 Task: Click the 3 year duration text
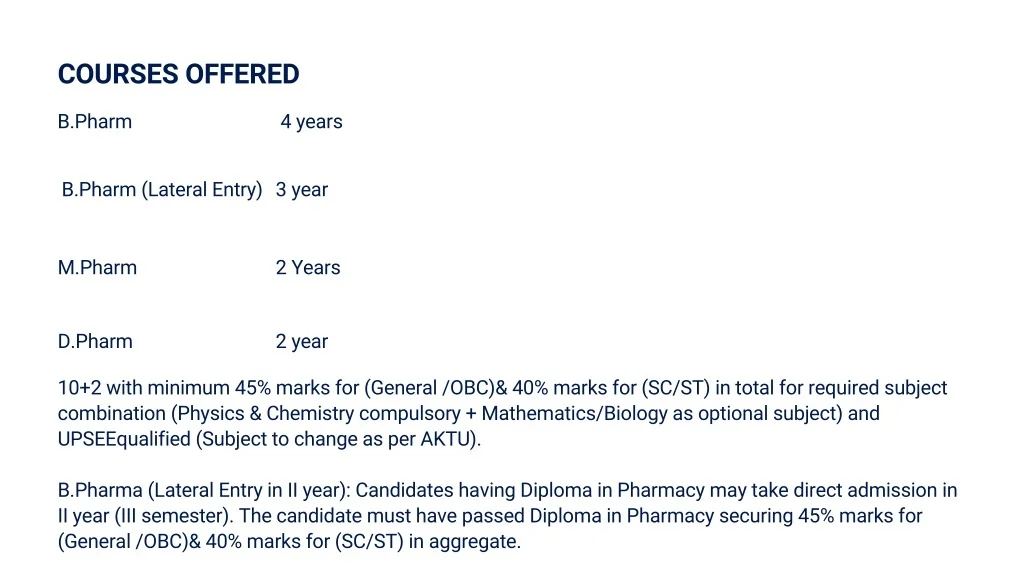click(x=302, y=190)
